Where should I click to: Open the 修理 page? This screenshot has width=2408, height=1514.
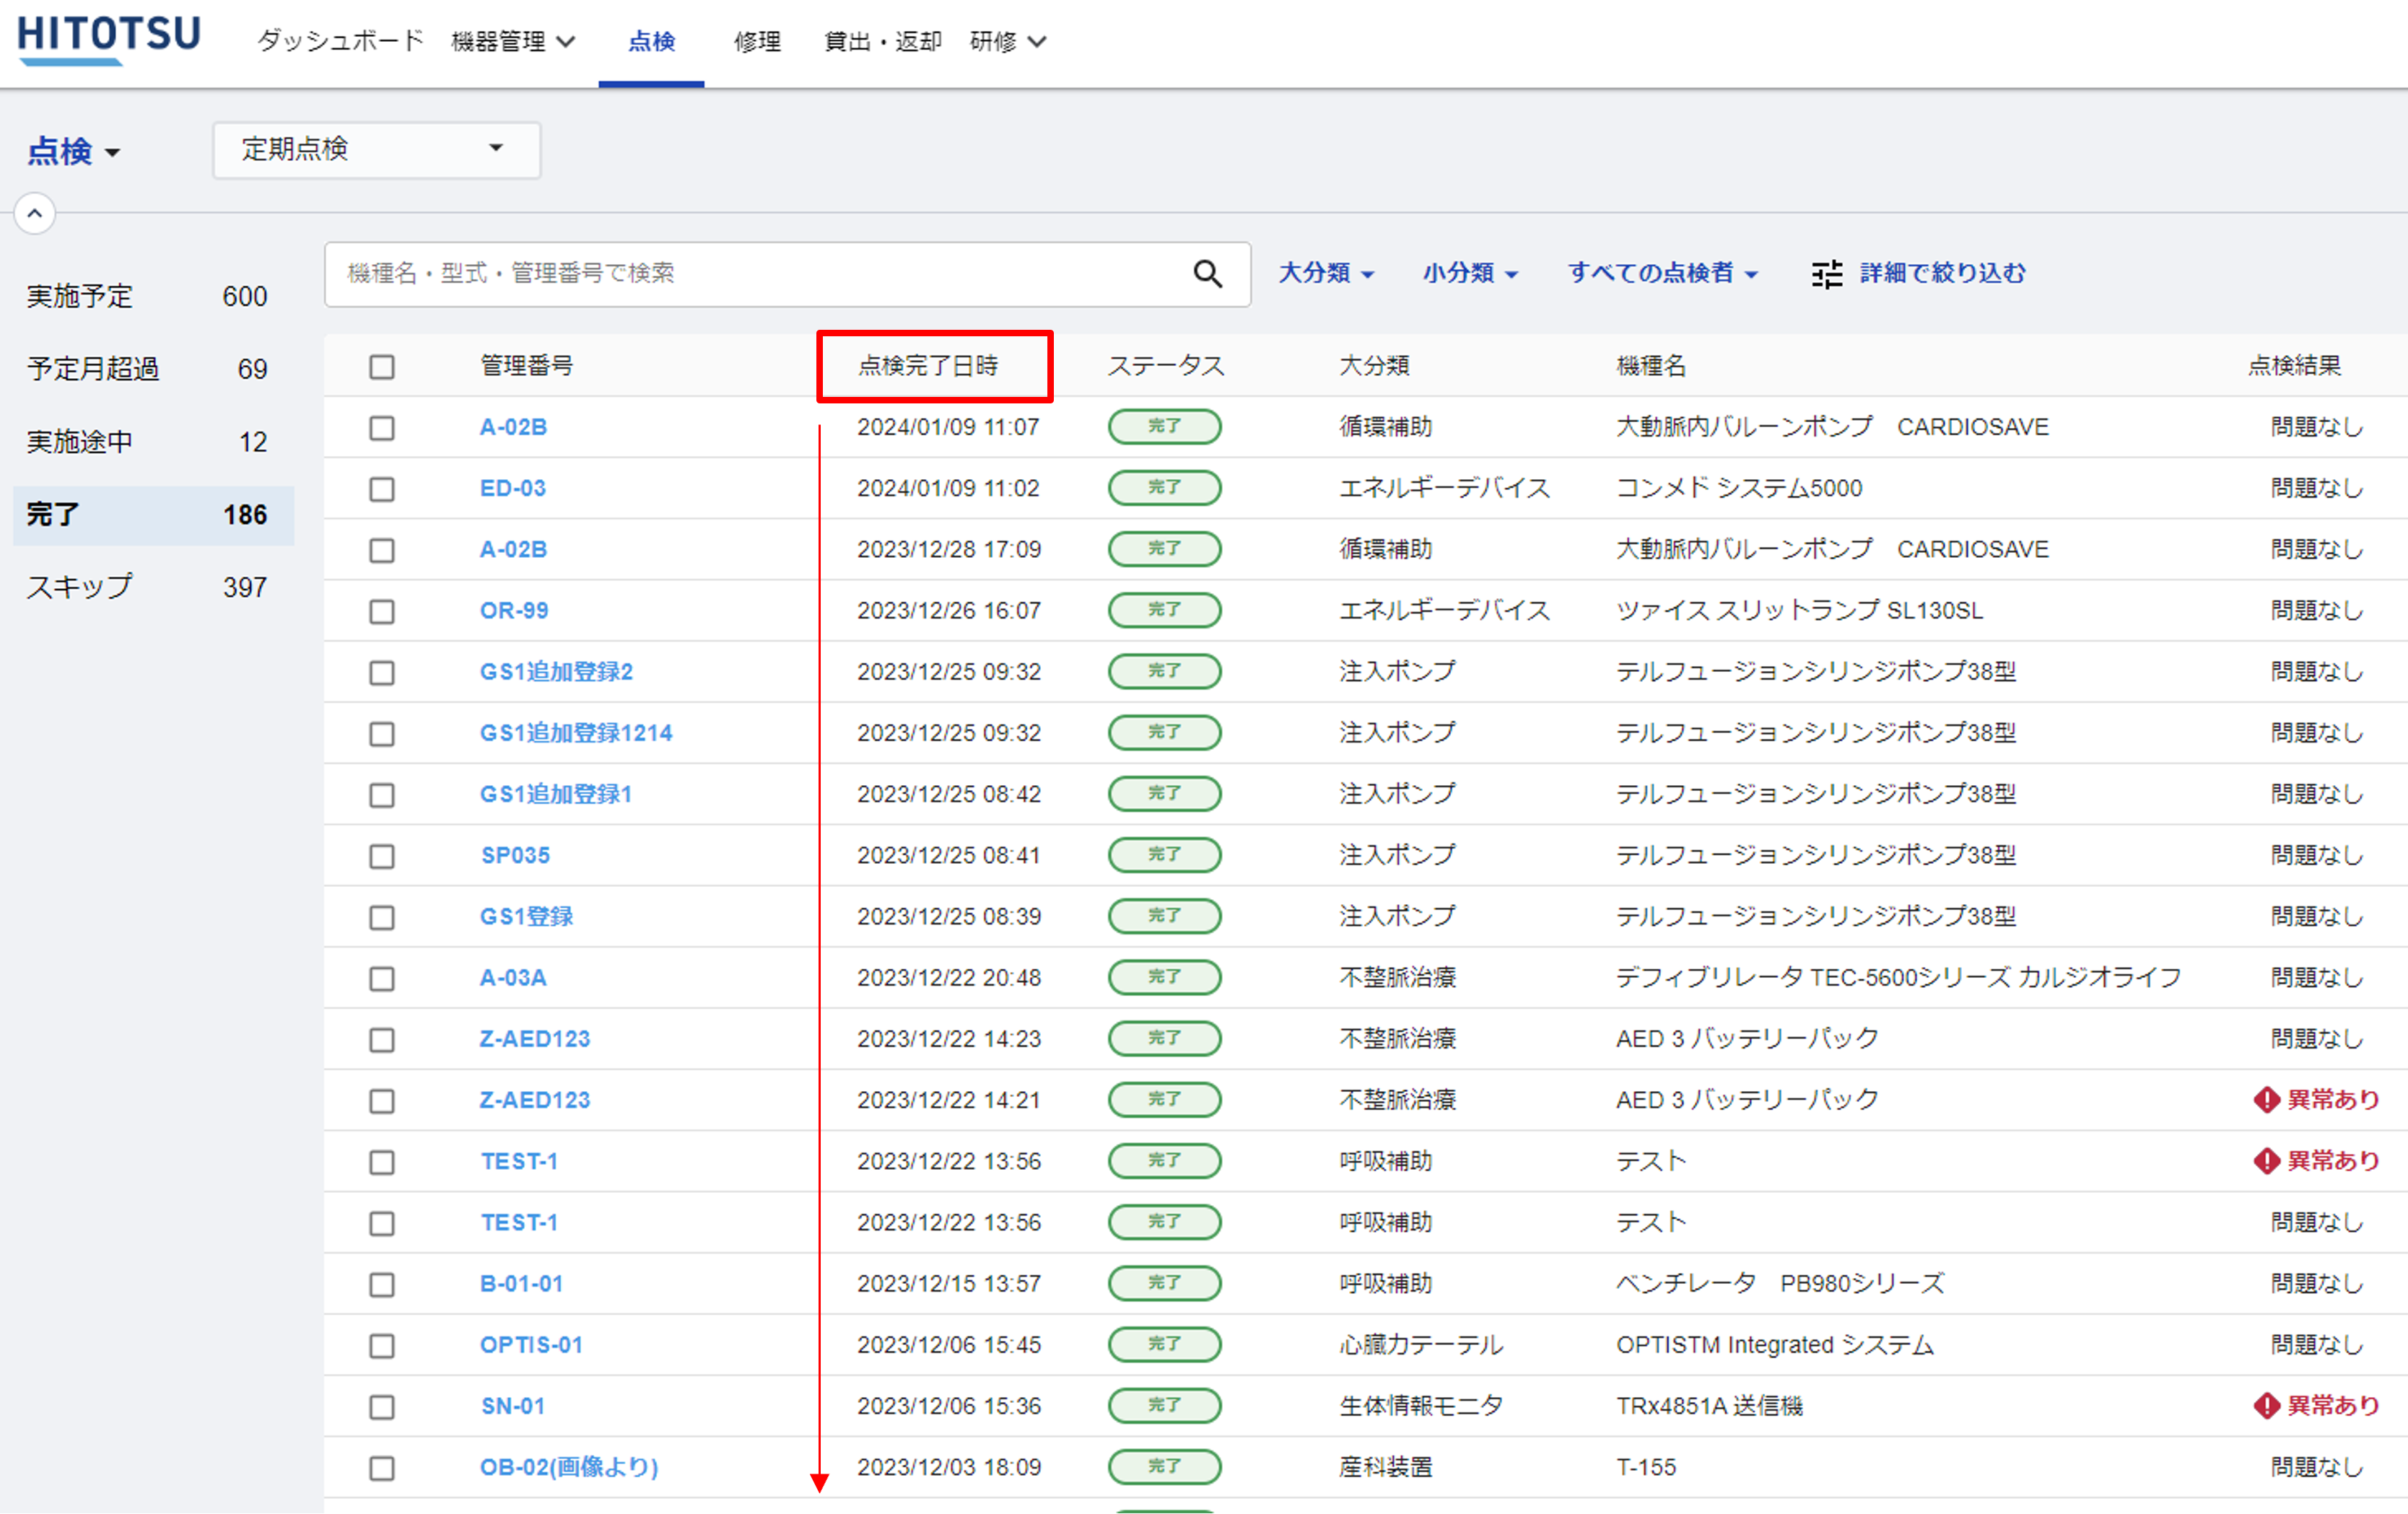click(x=757, y=42)
